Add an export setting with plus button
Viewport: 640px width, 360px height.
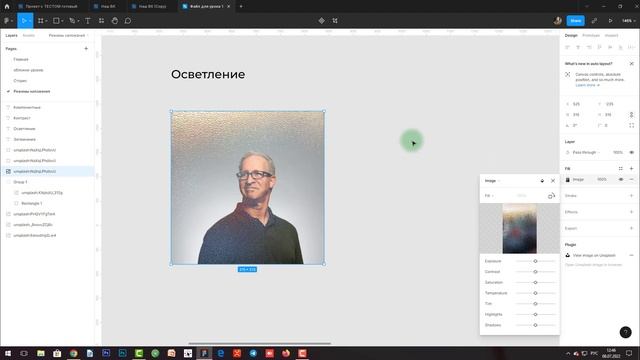(631, 229)
